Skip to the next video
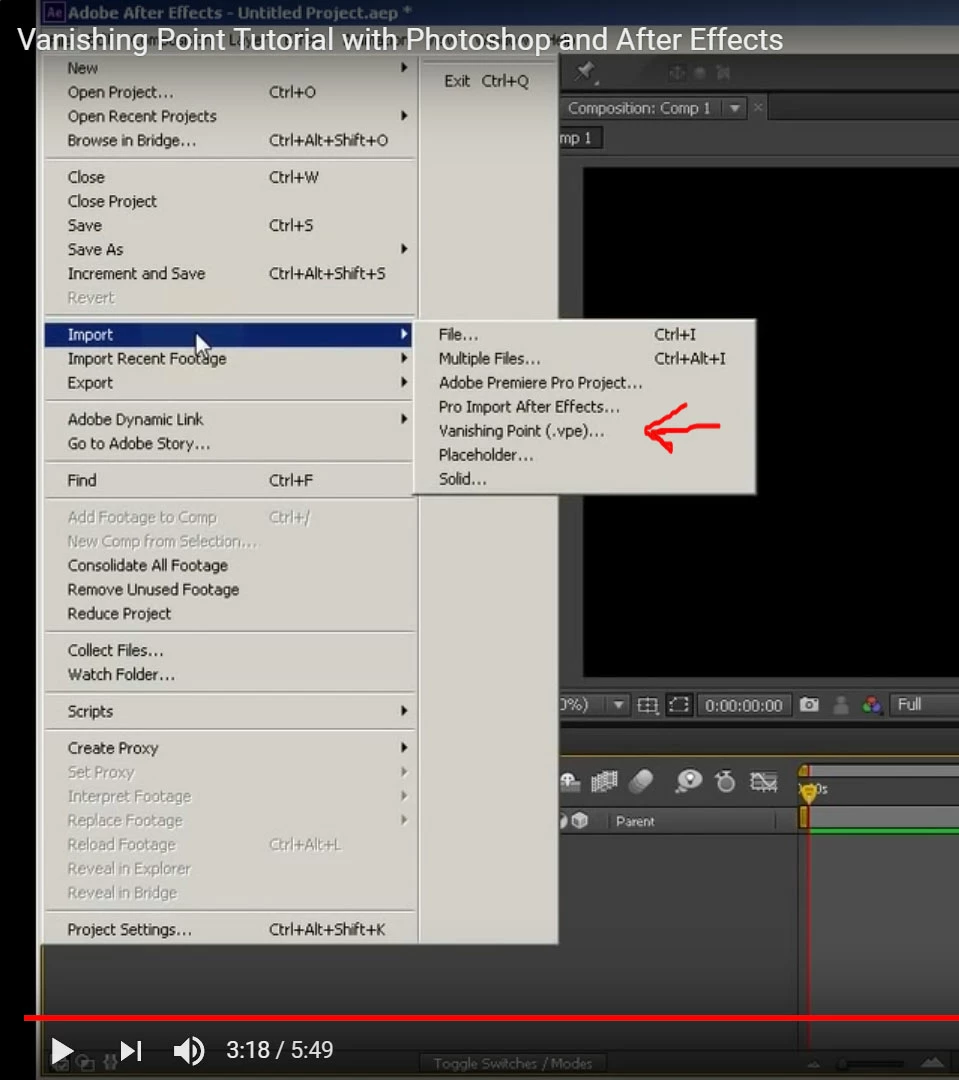 [x=131, y=1050]
